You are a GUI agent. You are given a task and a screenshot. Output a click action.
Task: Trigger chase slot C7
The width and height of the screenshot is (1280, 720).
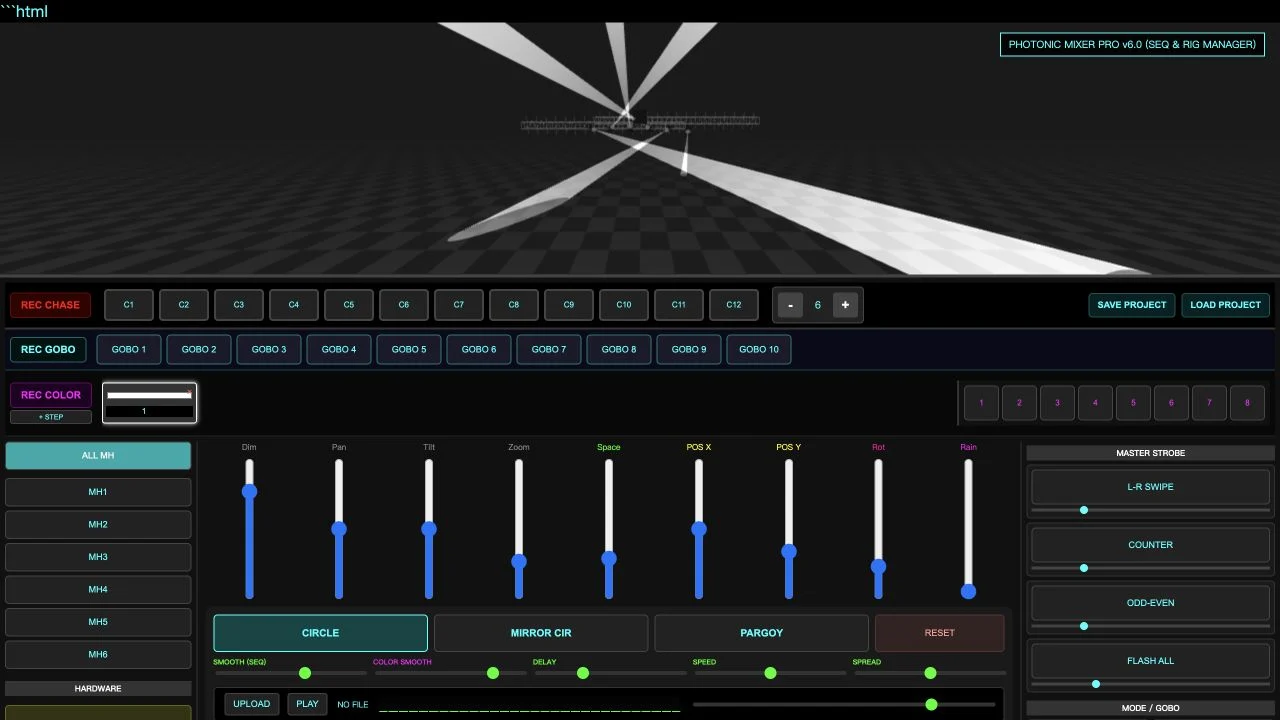459,305
